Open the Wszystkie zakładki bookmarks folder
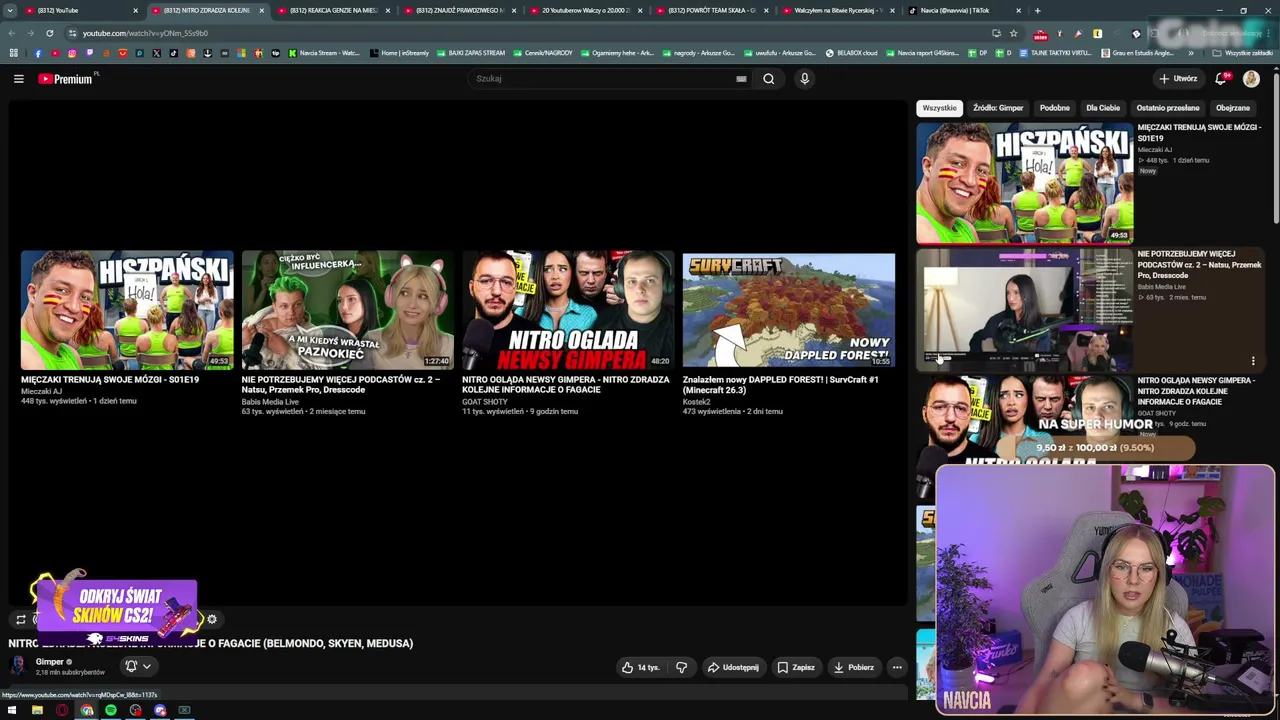Image resolution: width=1280 pixels, height=720 pixels. click(x=1242, y=53)
